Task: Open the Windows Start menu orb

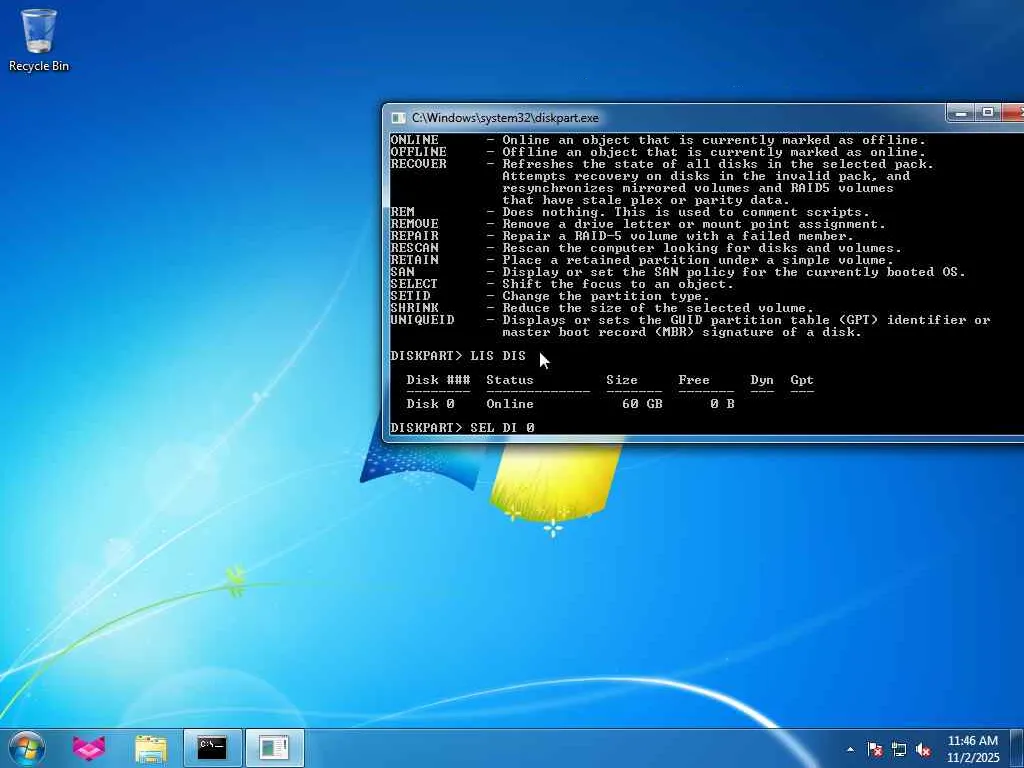Action: coord(27,748)
